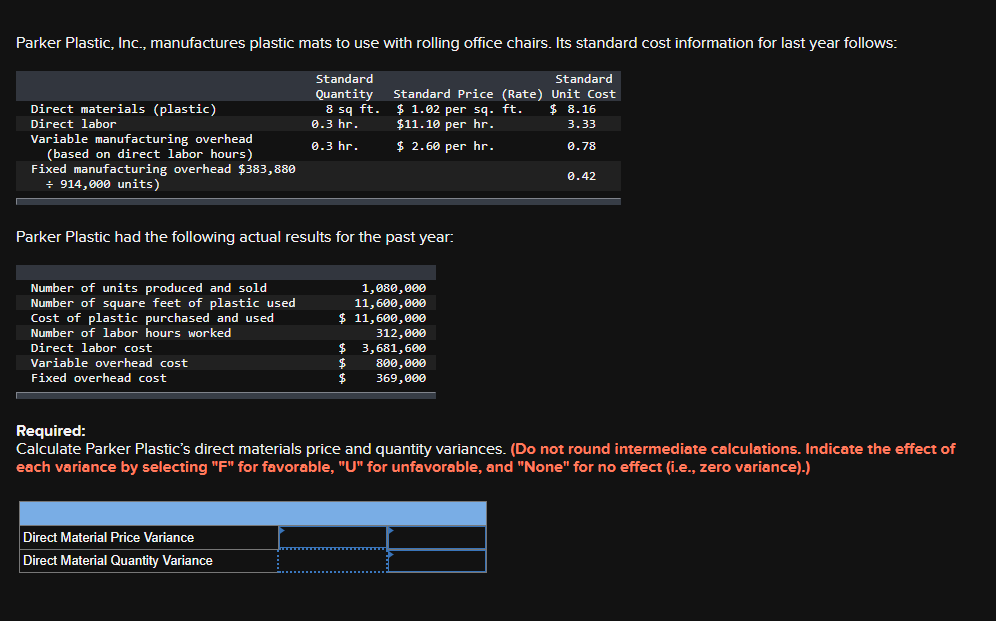Image resolution: width=996 pixels, height=621 pixels.
Task: Click the 'Direct labor' standard cost row label
Action: click(74, 124)
